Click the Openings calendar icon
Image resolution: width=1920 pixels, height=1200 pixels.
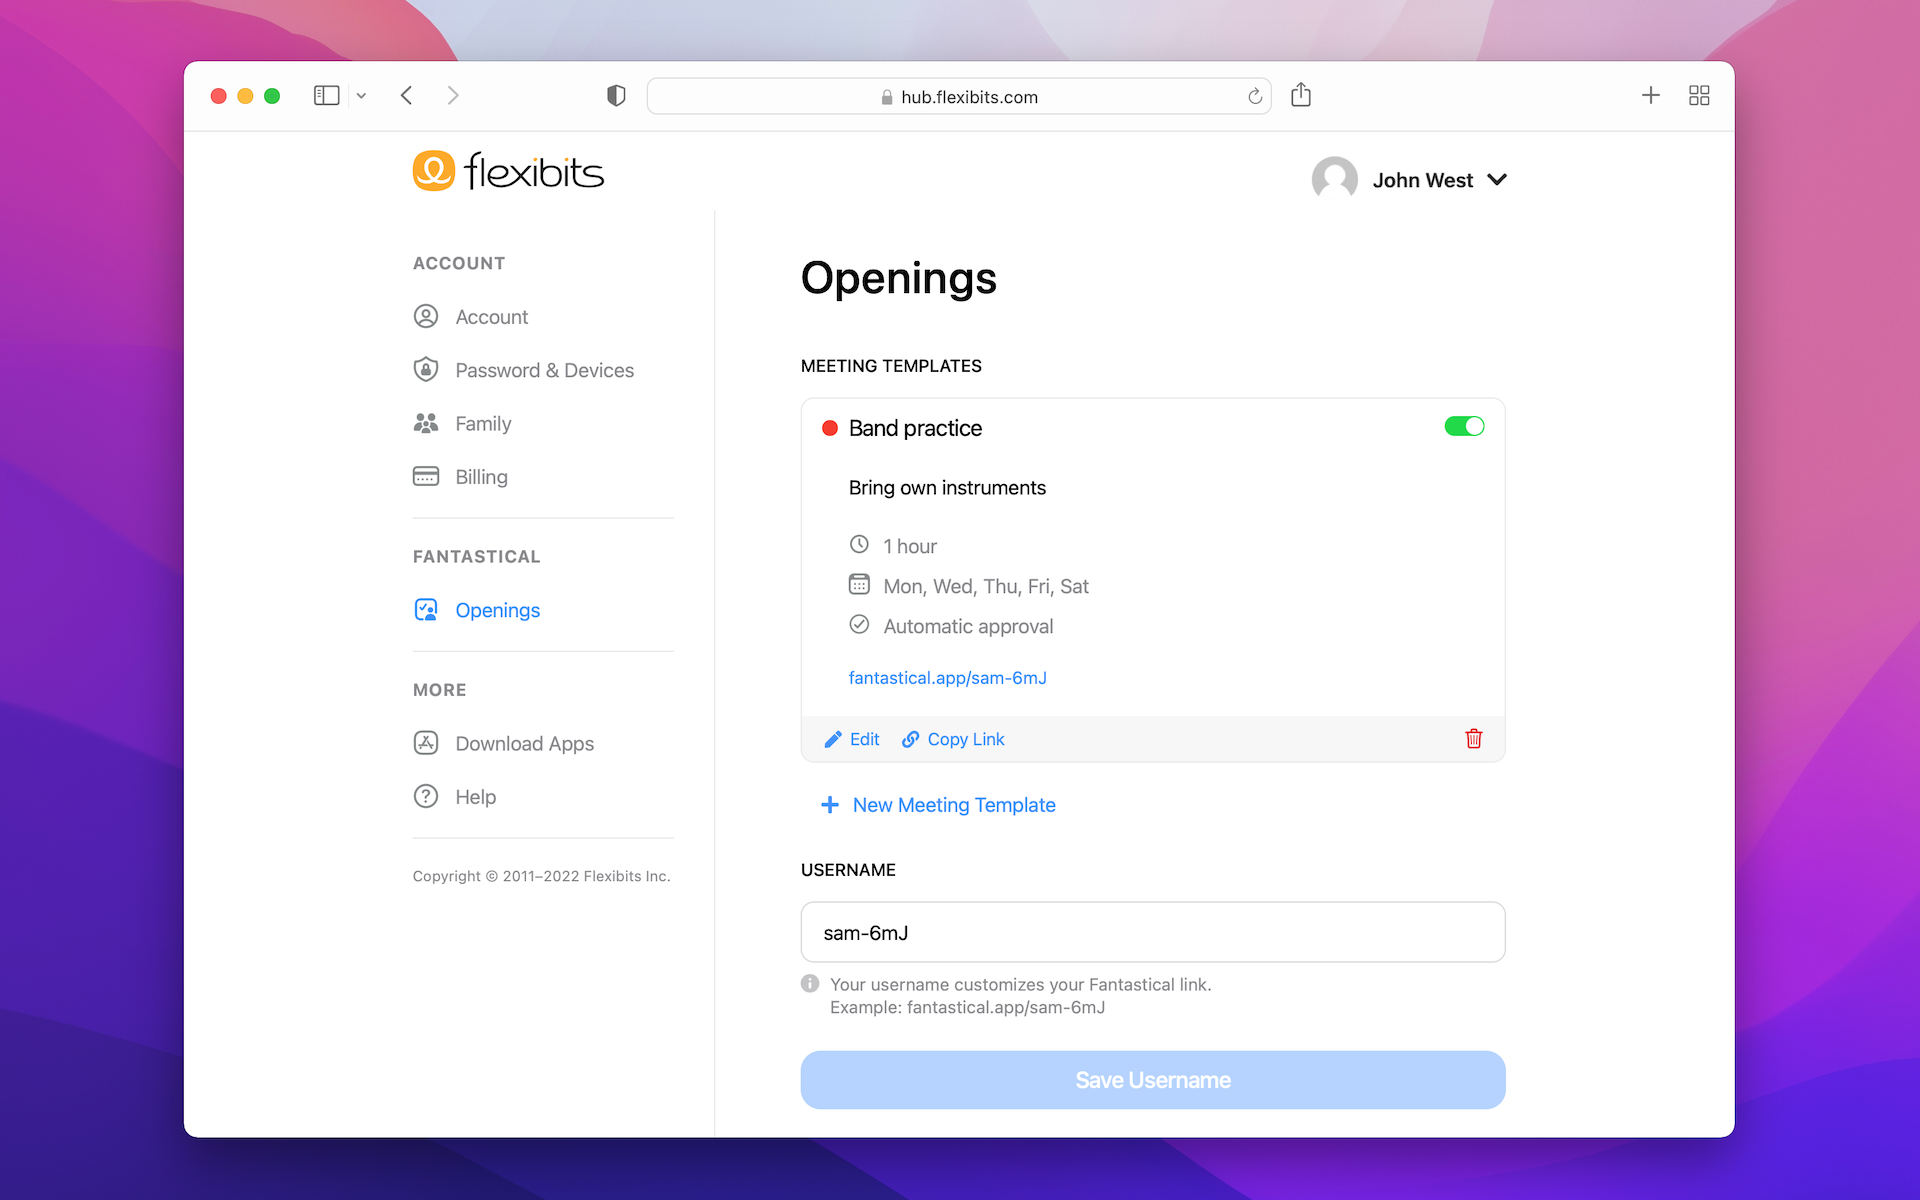point(426,609)
